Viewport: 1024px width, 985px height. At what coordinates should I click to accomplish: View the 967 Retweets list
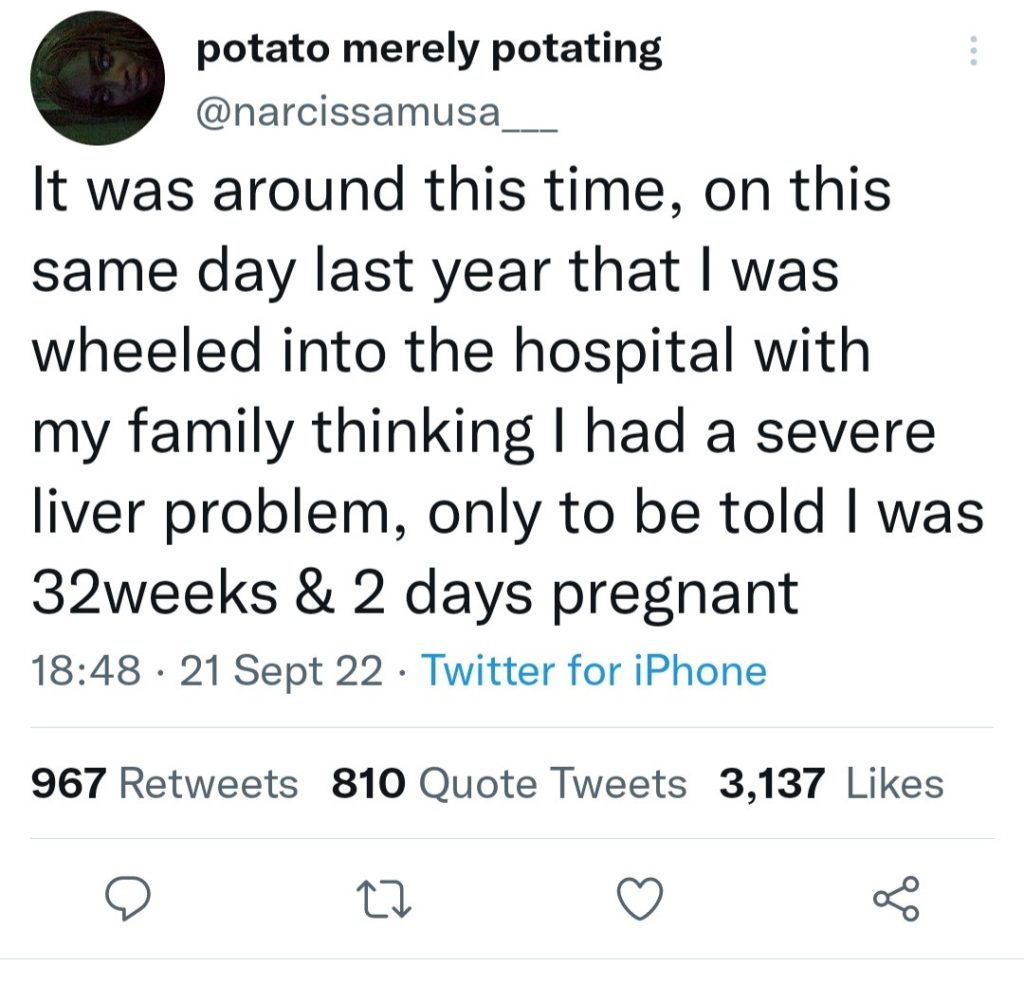pyautogui.click(x=165, y=783)
